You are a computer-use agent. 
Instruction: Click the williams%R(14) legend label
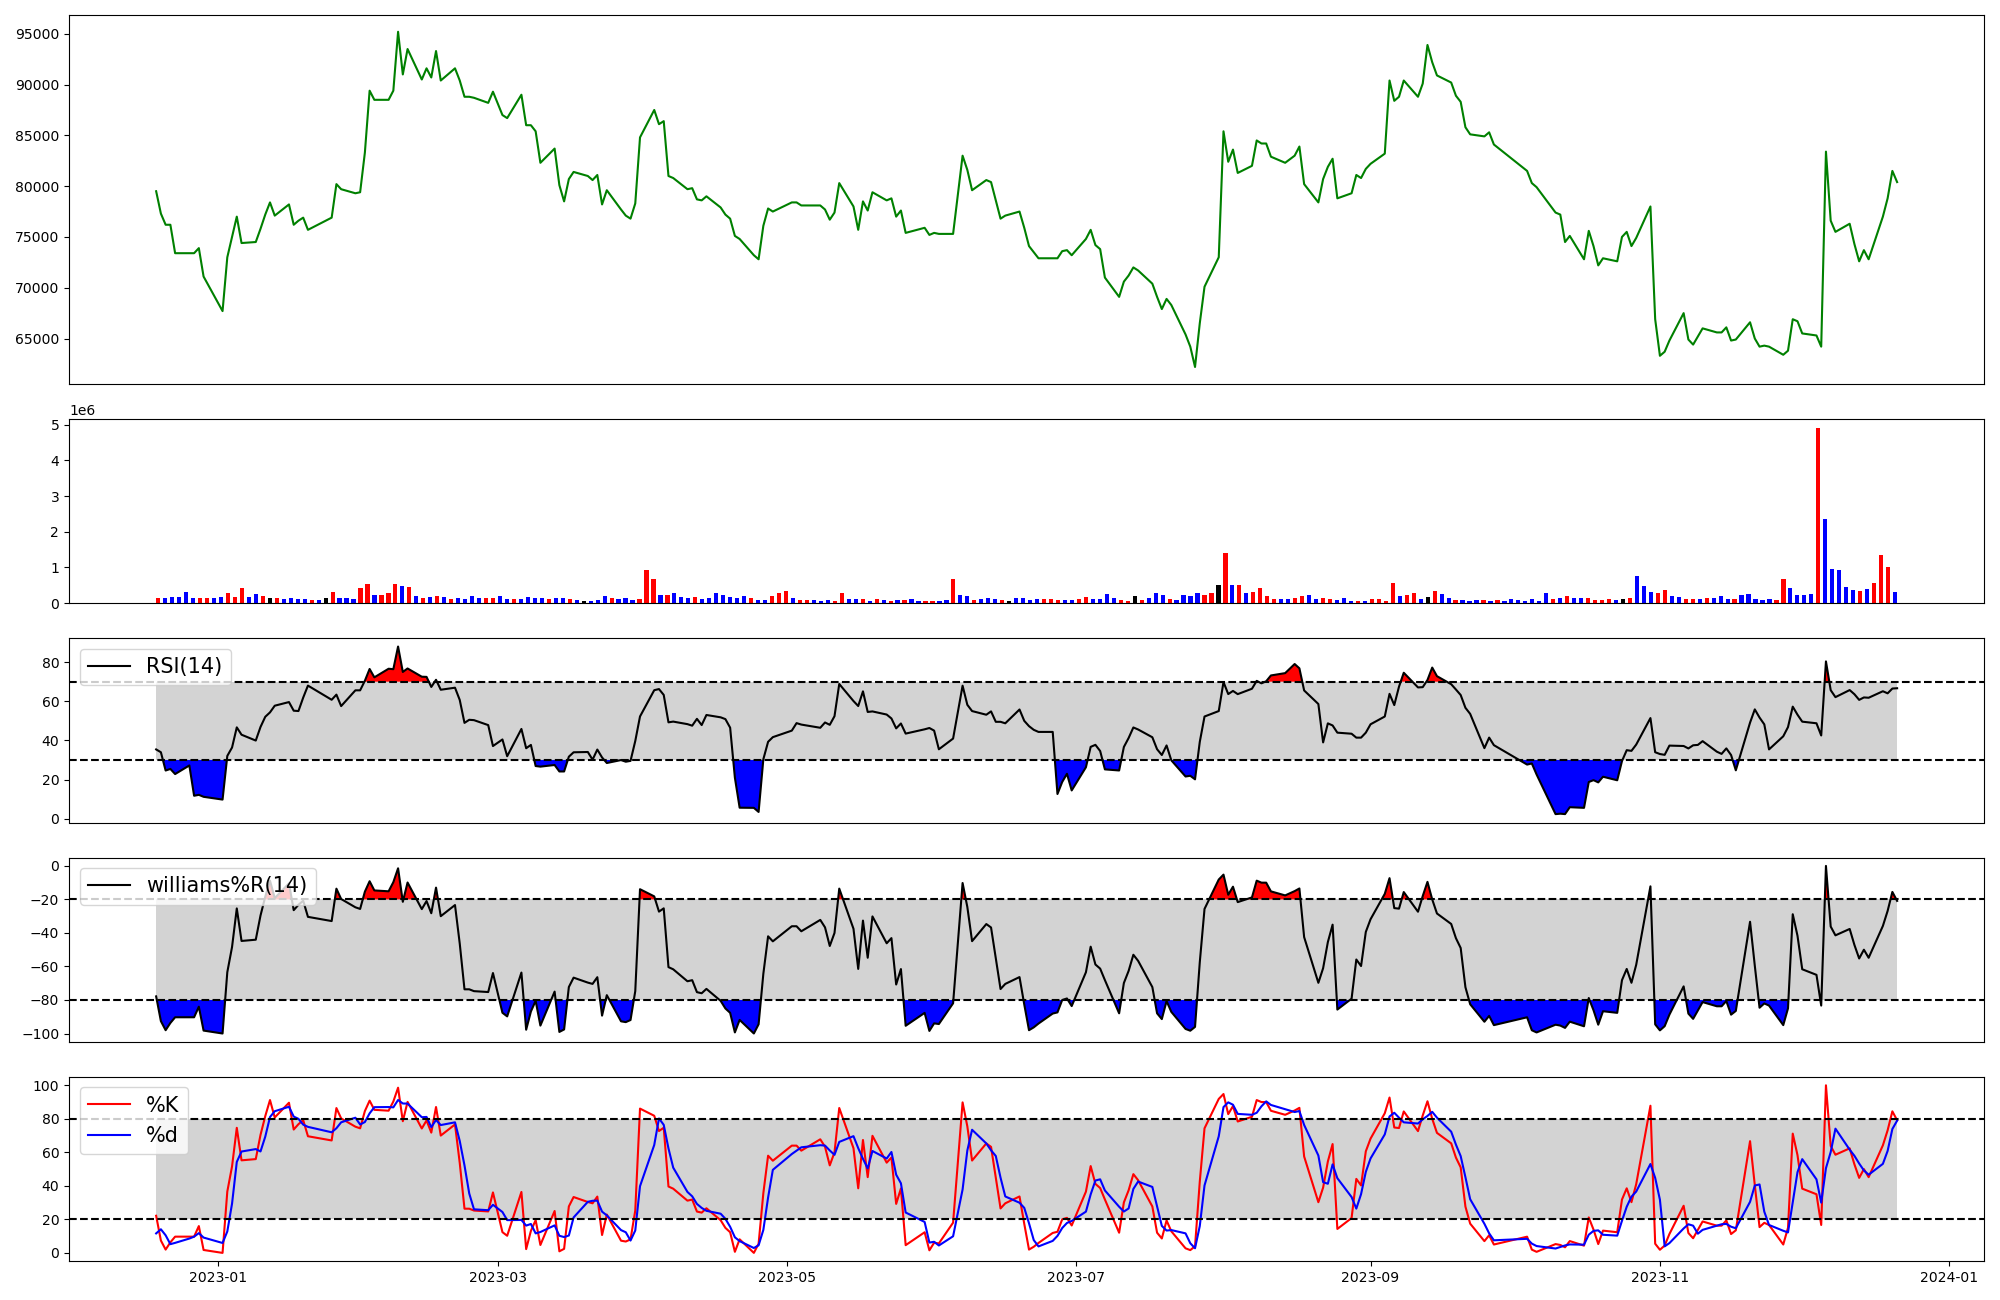click(226, 885)
